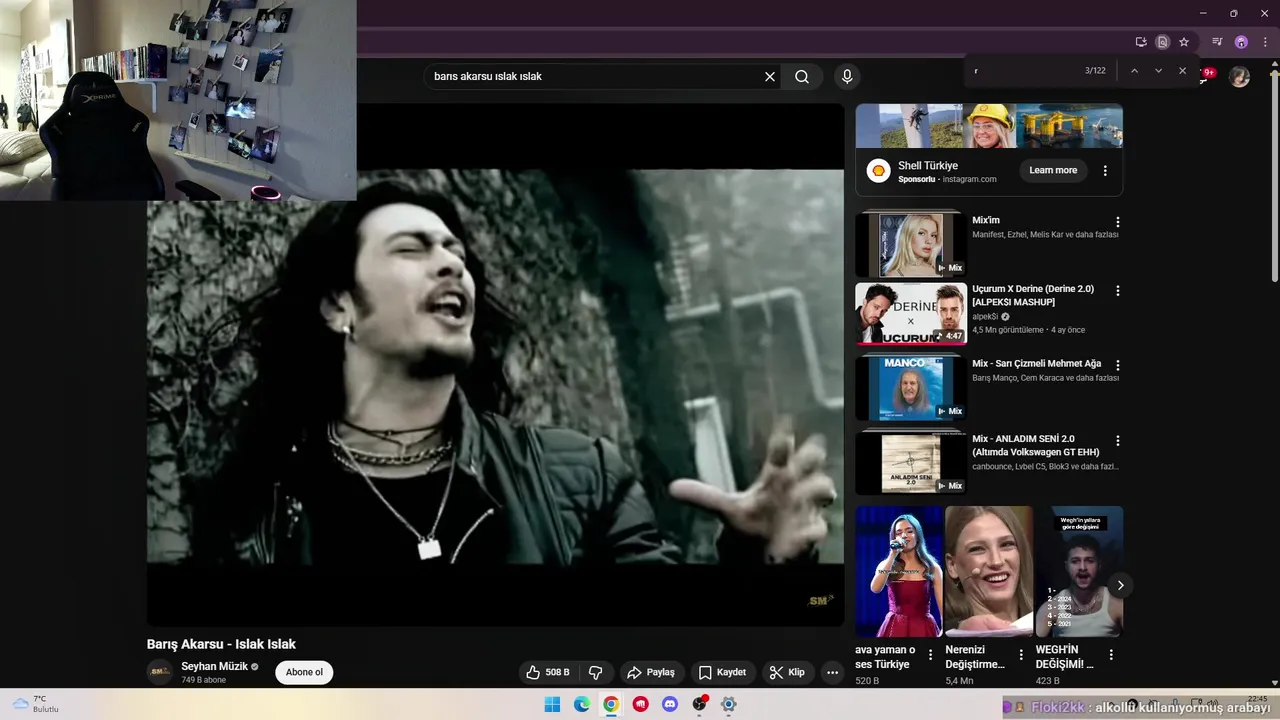This screenshot has width=1280, height=720.
Task: Close the find-in-page bar
Action: [1182, 71]
